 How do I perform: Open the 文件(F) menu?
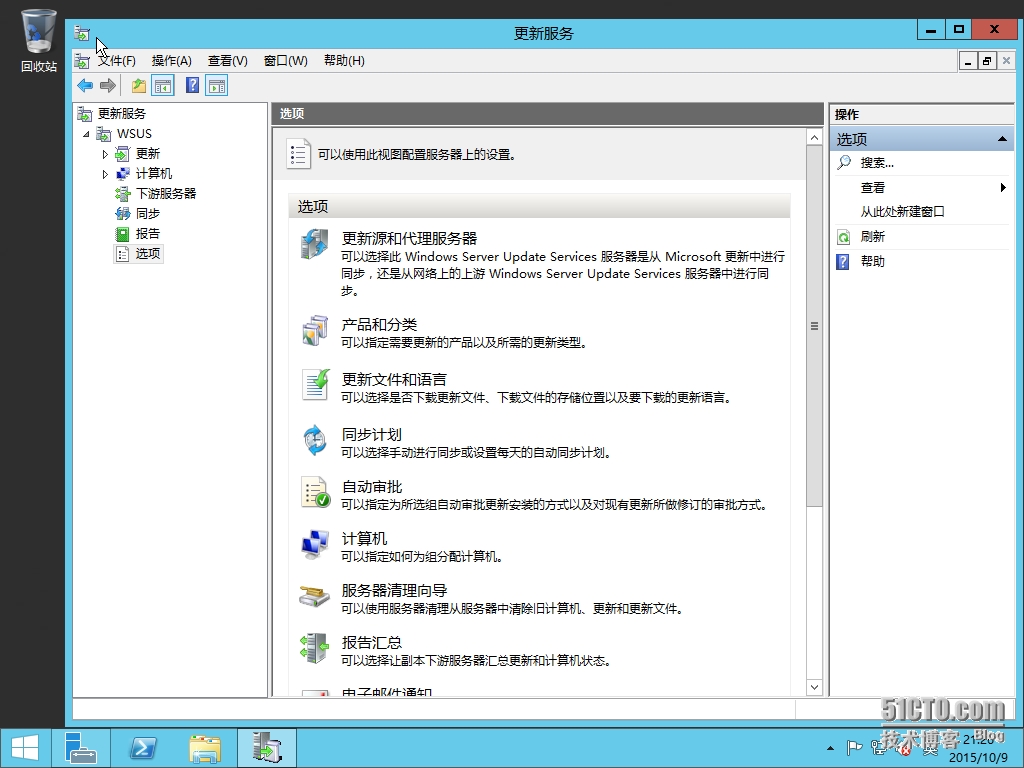[117, 61]
